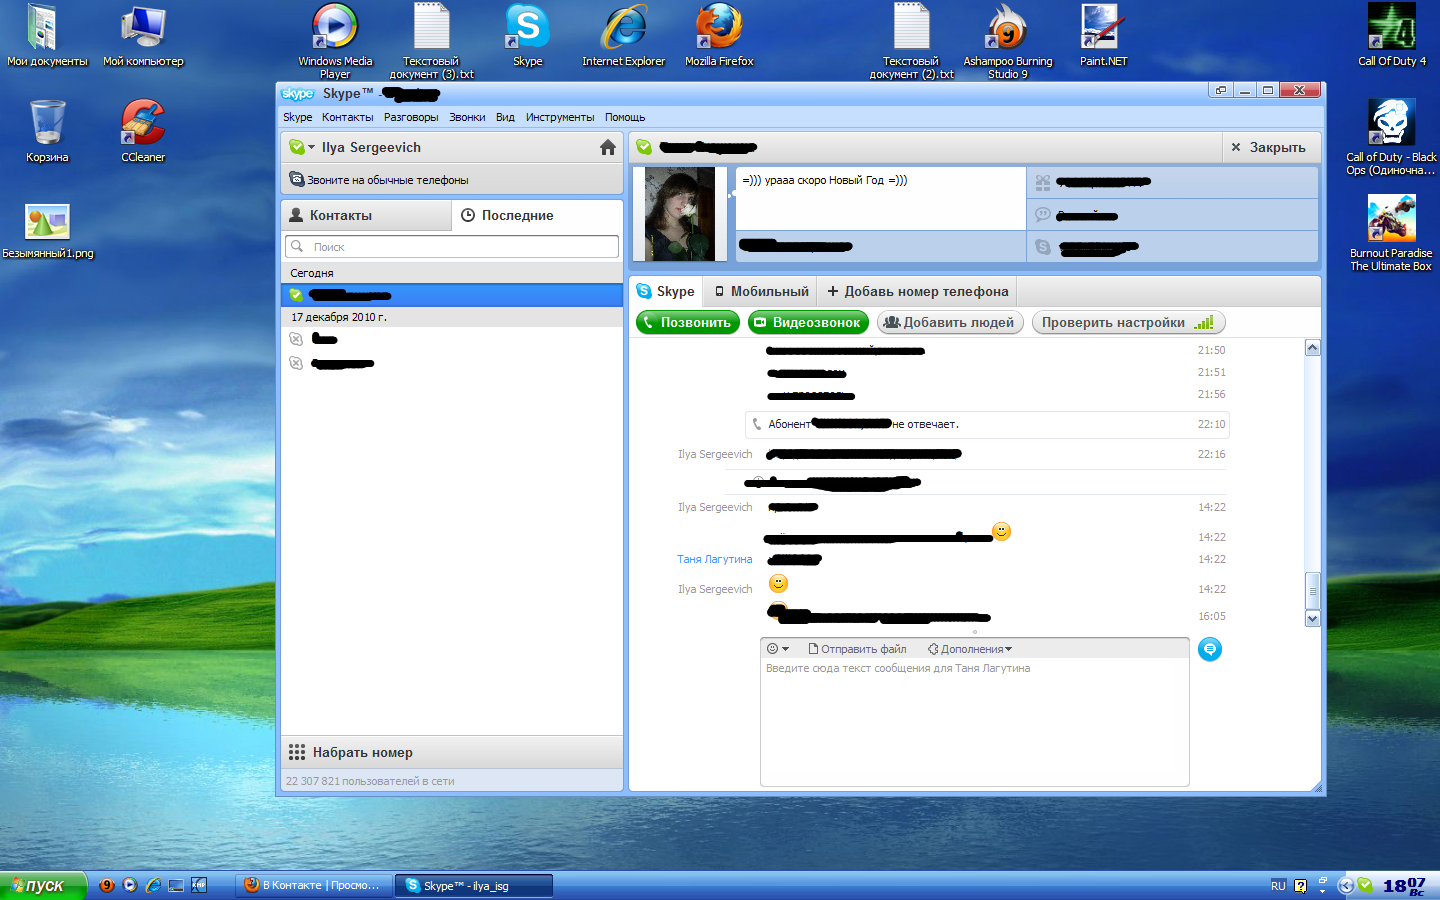
Task: Open Burnout Paradise The Ultimate Box shortcut
Action: [1391, 233]
